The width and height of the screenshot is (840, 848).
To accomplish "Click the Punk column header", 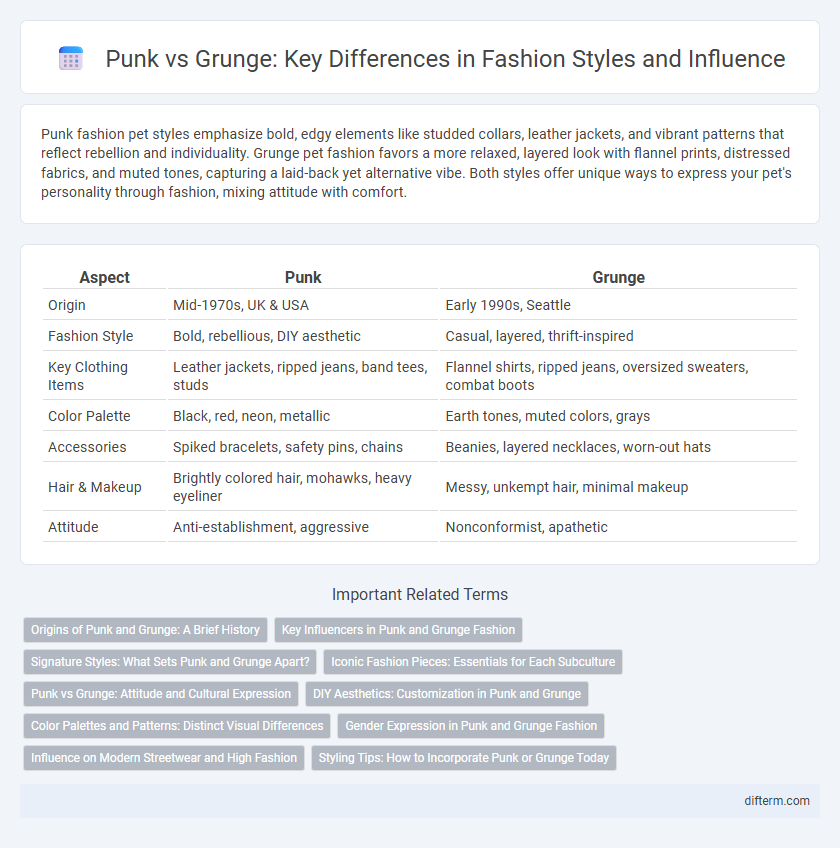I will tap(303, 277).
